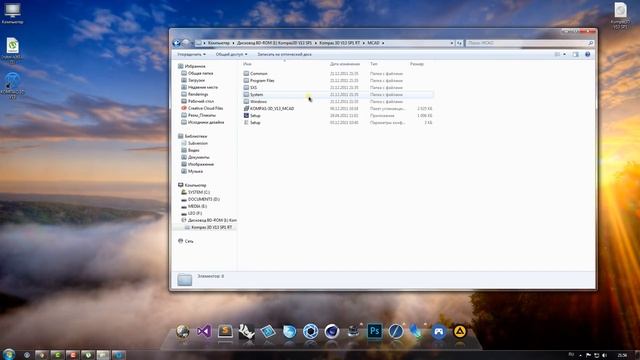
Task: Select the SXS folder
Action: [x=253, y=87]
